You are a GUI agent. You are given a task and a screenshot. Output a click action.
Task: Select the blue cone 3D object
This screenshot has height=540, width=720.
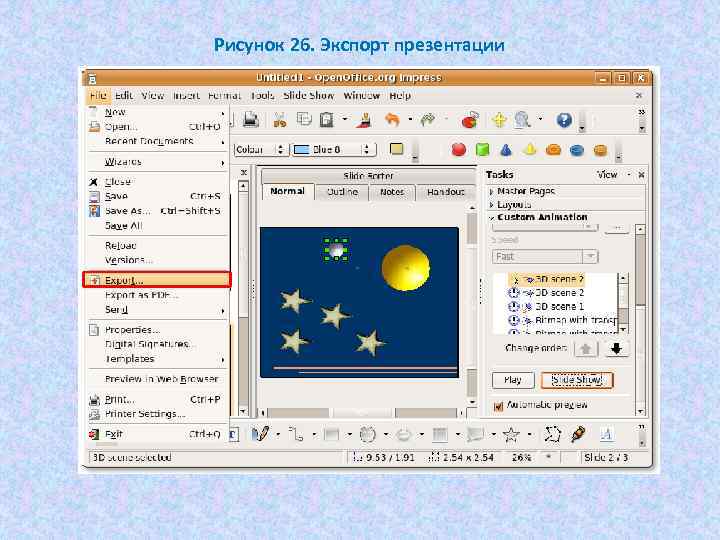point(506,150)
